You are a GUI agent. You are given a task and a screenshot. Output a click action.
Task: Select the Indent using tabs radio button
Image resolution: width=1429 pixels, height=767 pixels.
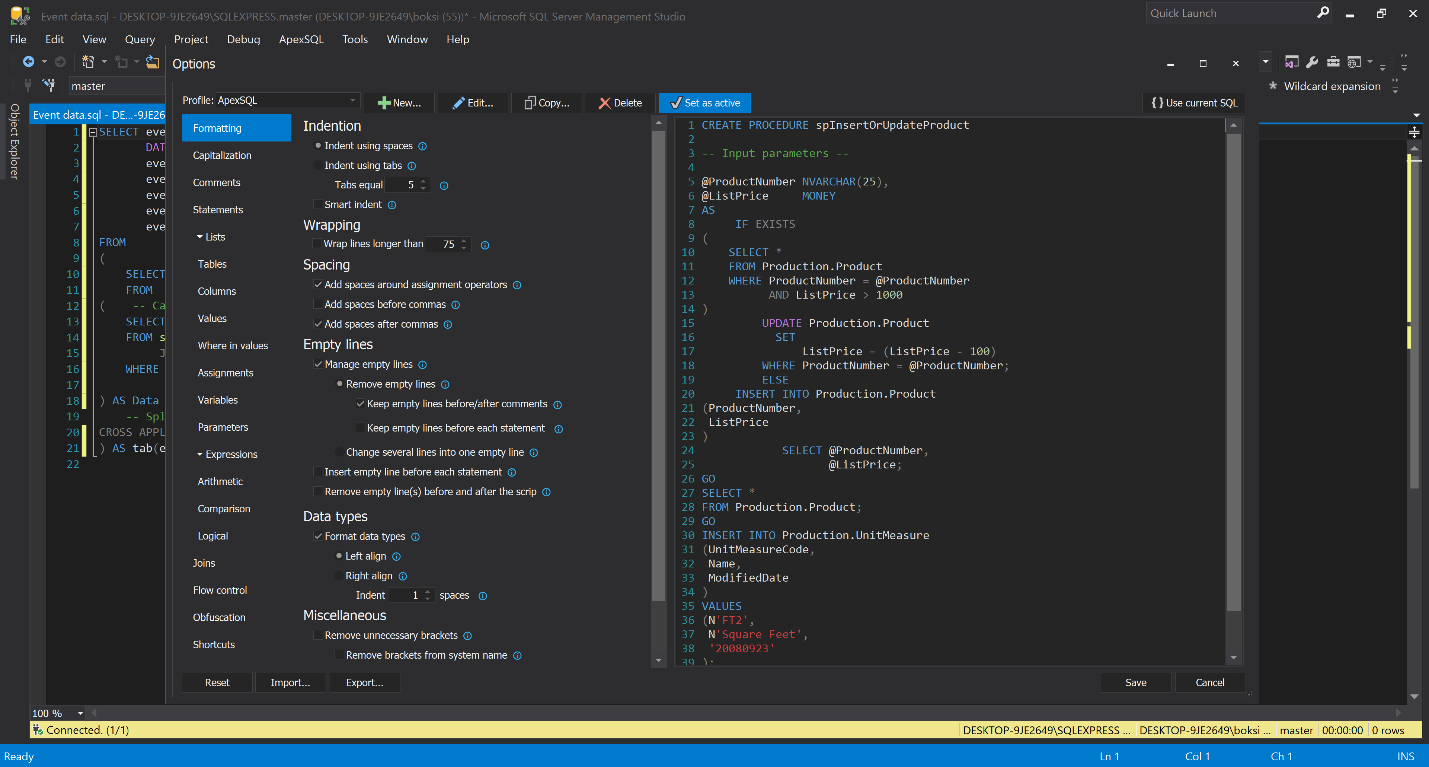tap(318, 166)
